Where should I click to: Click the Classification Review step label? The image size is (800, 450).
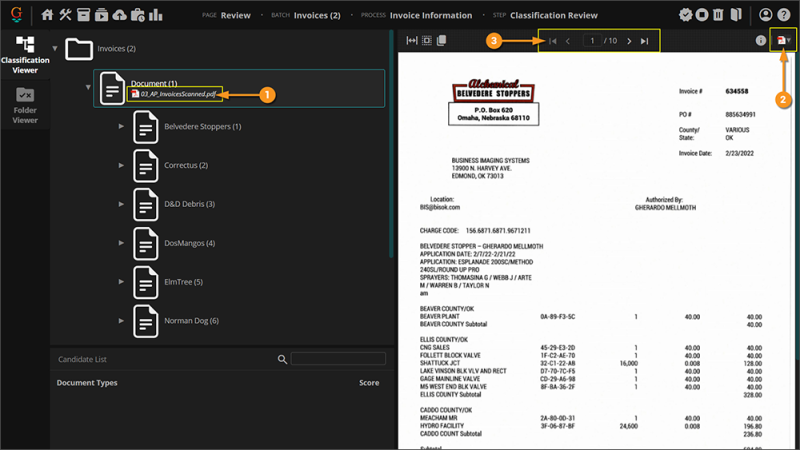click(x=554, y=15)
